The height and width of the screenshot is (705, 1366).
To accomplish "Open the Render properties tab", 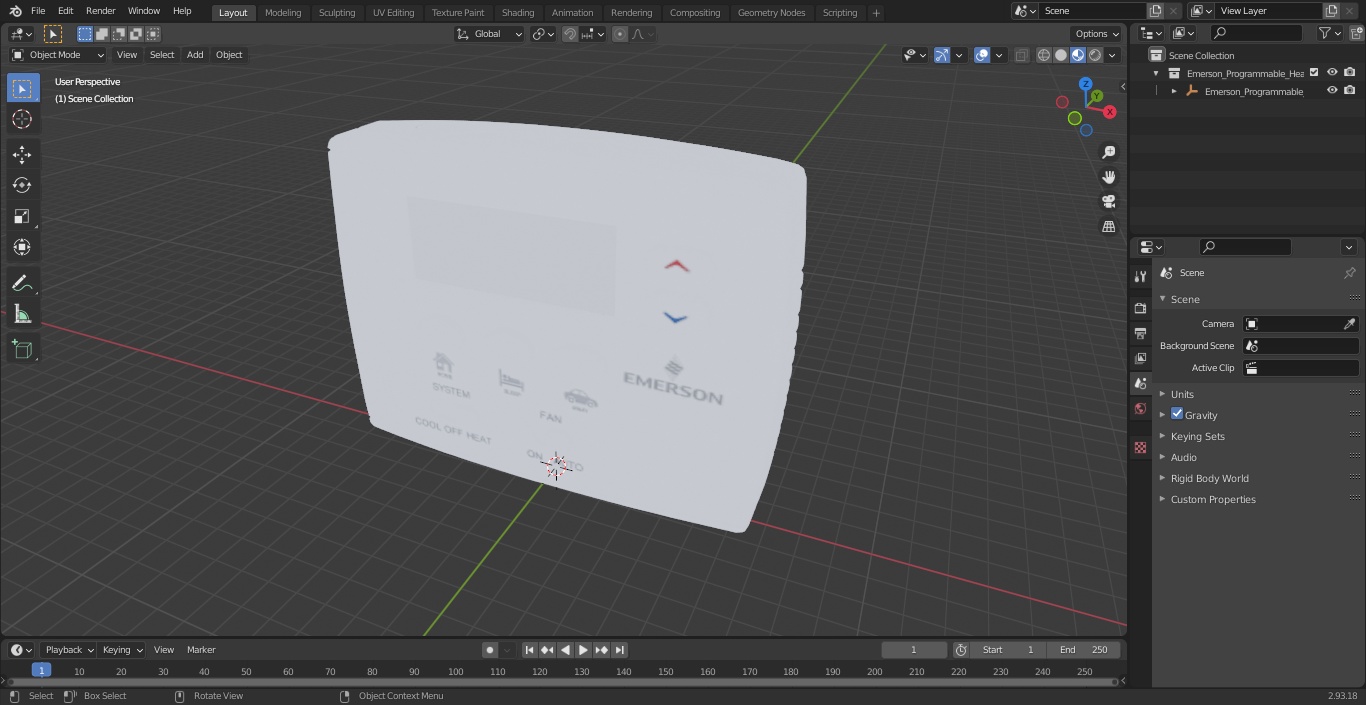I will (x=1140, y=308).
